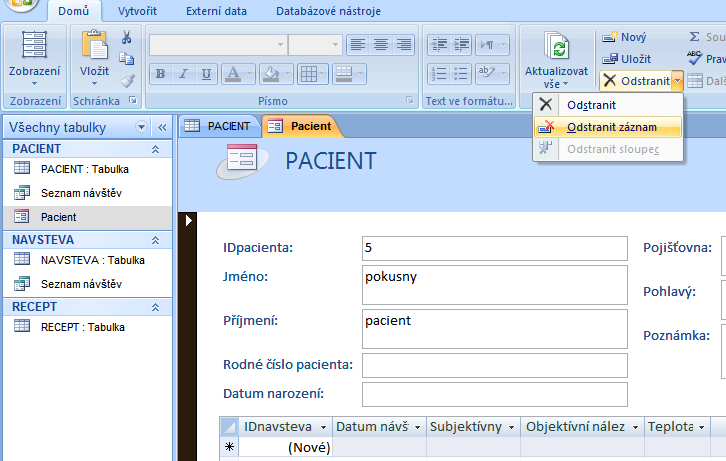Click the text highlight ab icon
Viewport: 726px width, 461px height.
[x=487, y=74]
